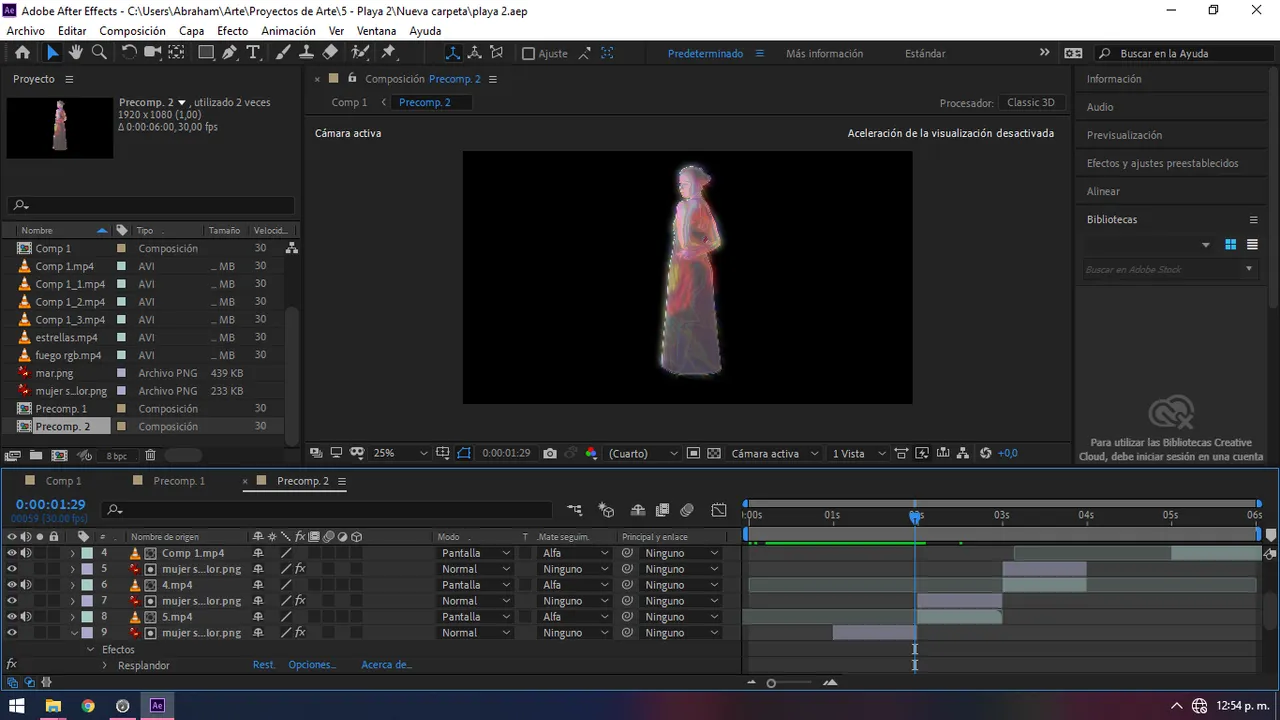Viewport: 1280px width, 720px height.
Task: Open the 25% magnification dropdown
Action: pos(400,453)
